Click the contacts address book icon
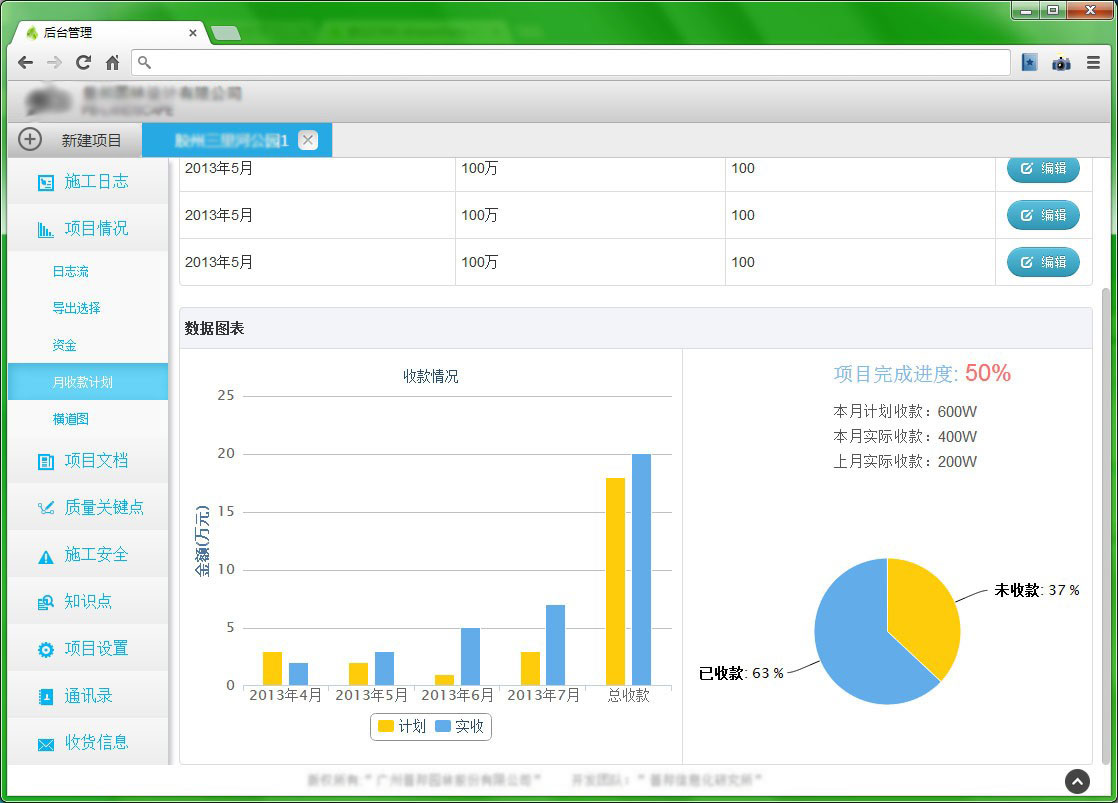 (x=45, y=696)
